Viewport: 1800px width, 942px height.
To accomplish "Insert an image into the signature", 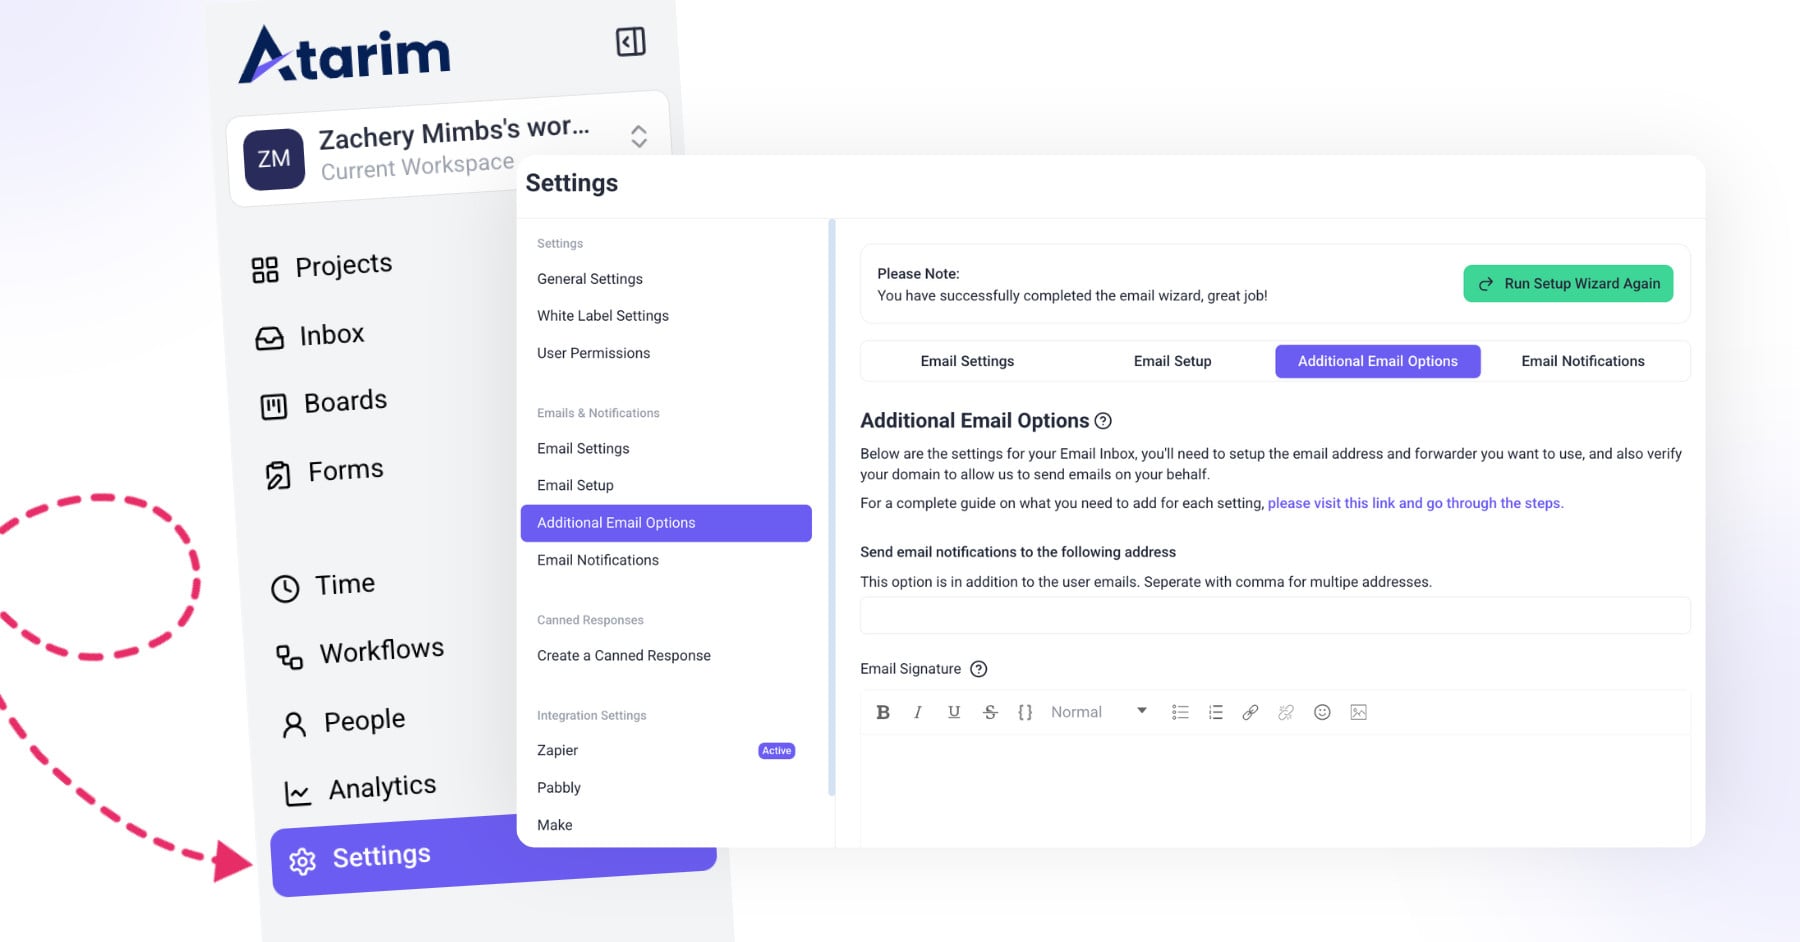I will coord(1358,712).
